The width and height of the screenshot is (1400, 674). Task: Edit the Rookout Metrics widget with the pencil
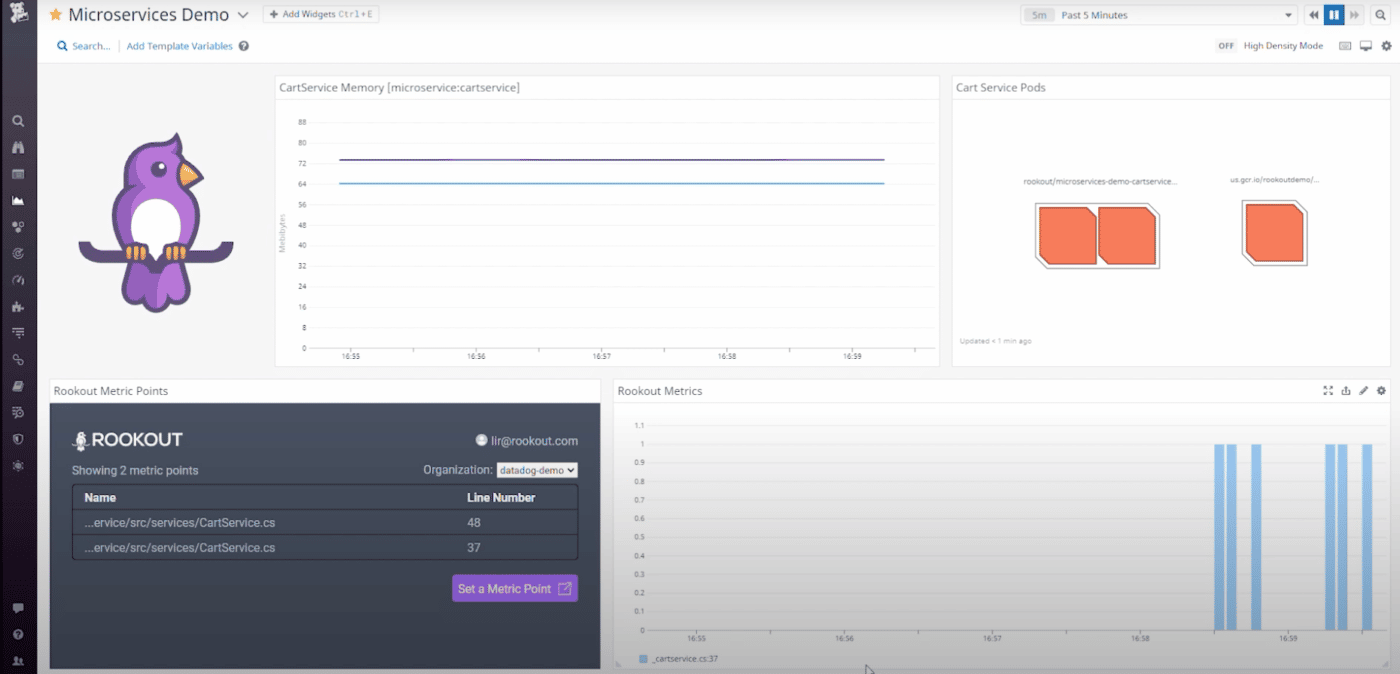(1363, 391)
